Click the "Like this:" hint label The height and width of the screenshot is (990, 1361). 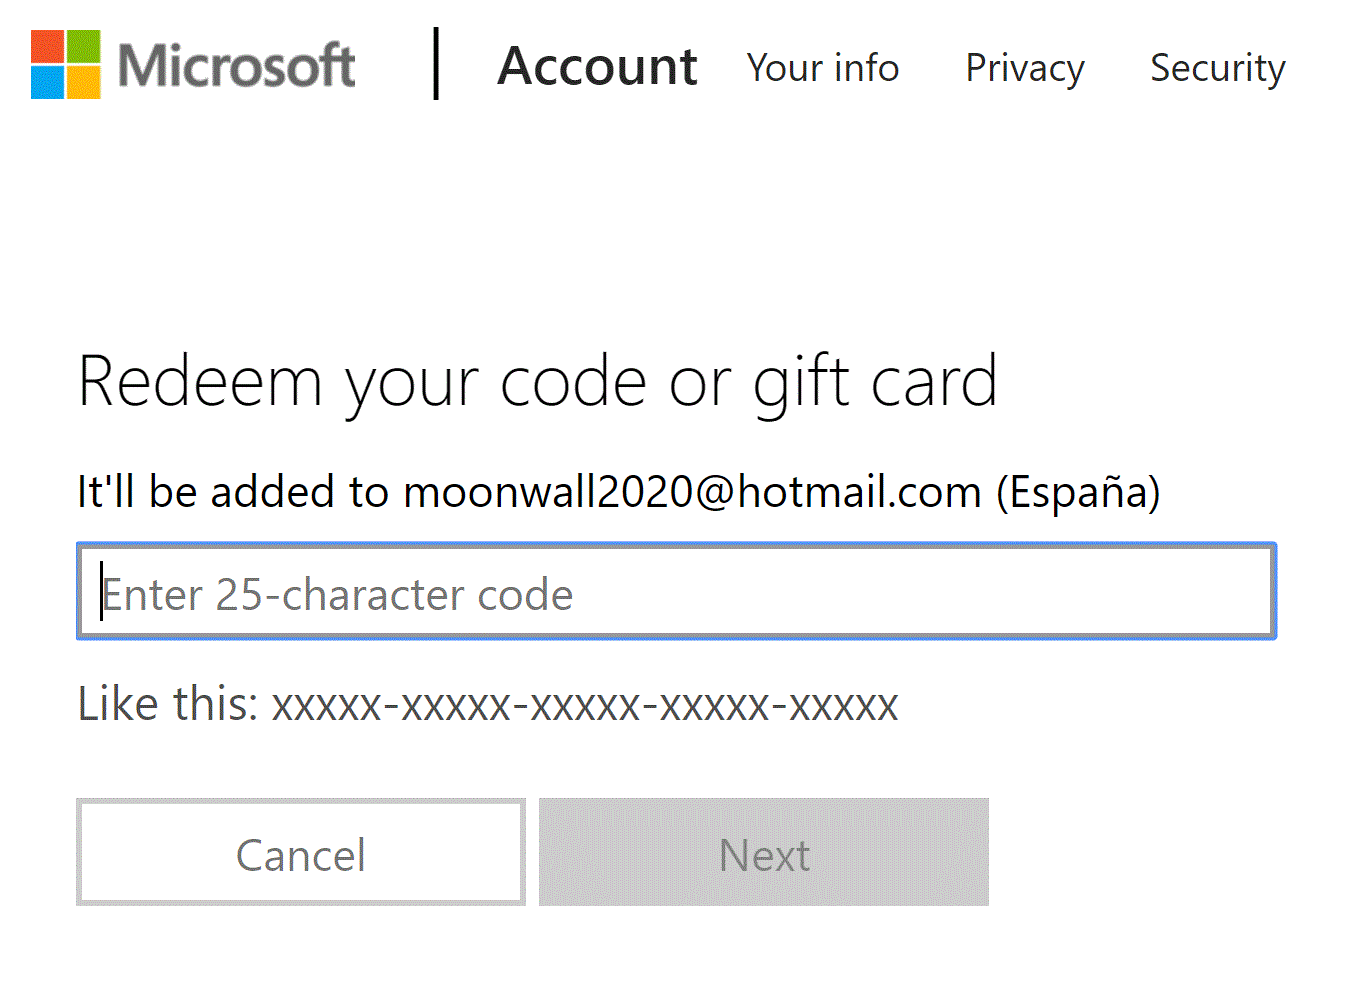click(168, 704)
